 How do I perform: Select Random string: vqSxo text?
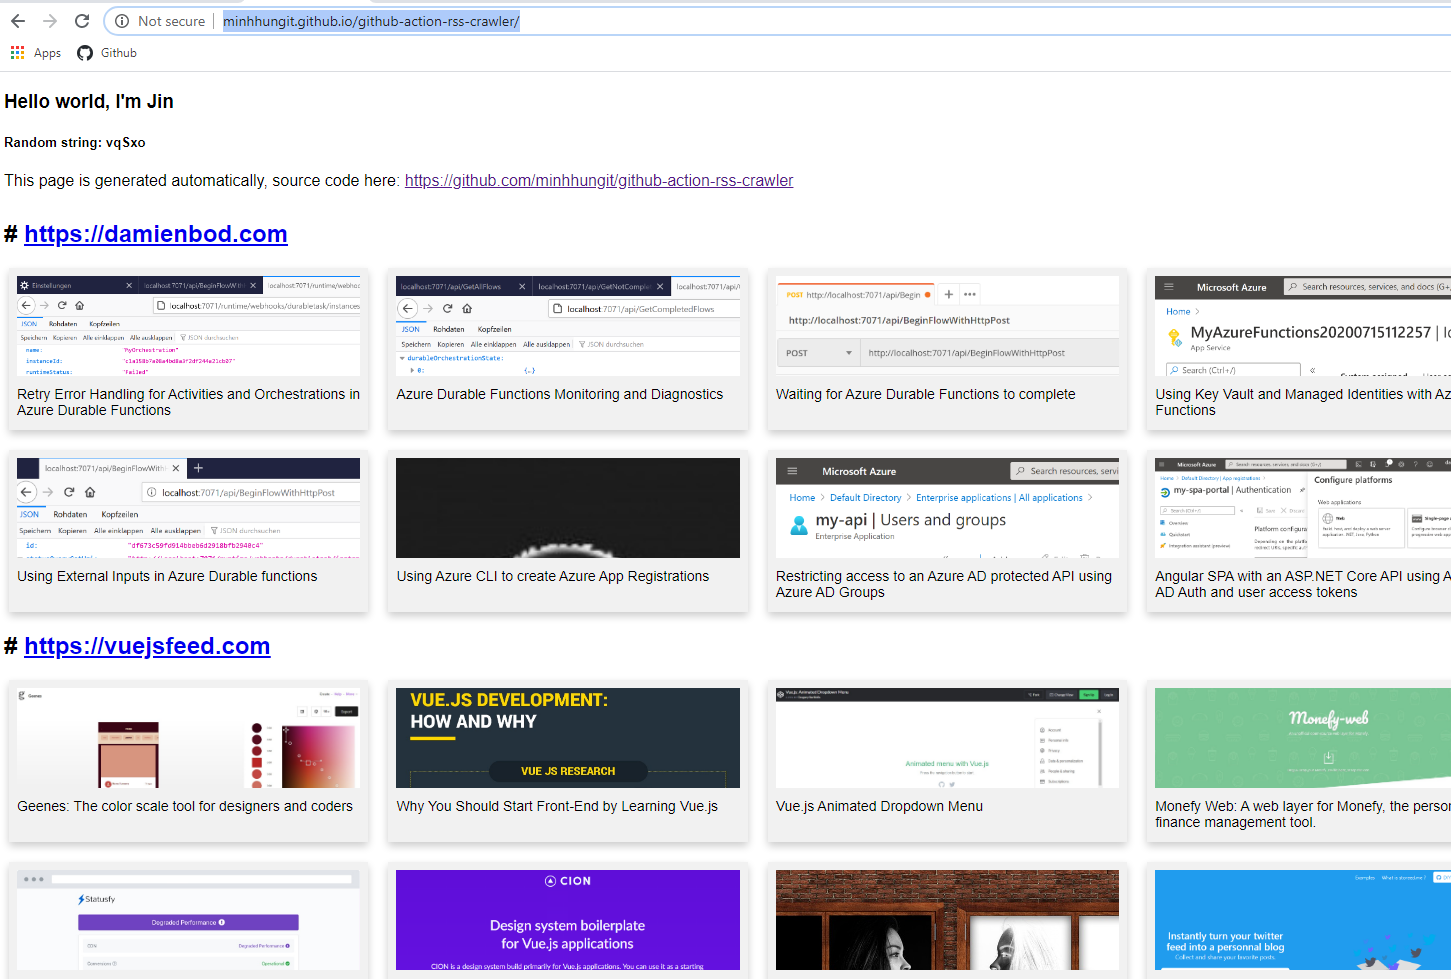pyautogui.click(x=75, y=142)
